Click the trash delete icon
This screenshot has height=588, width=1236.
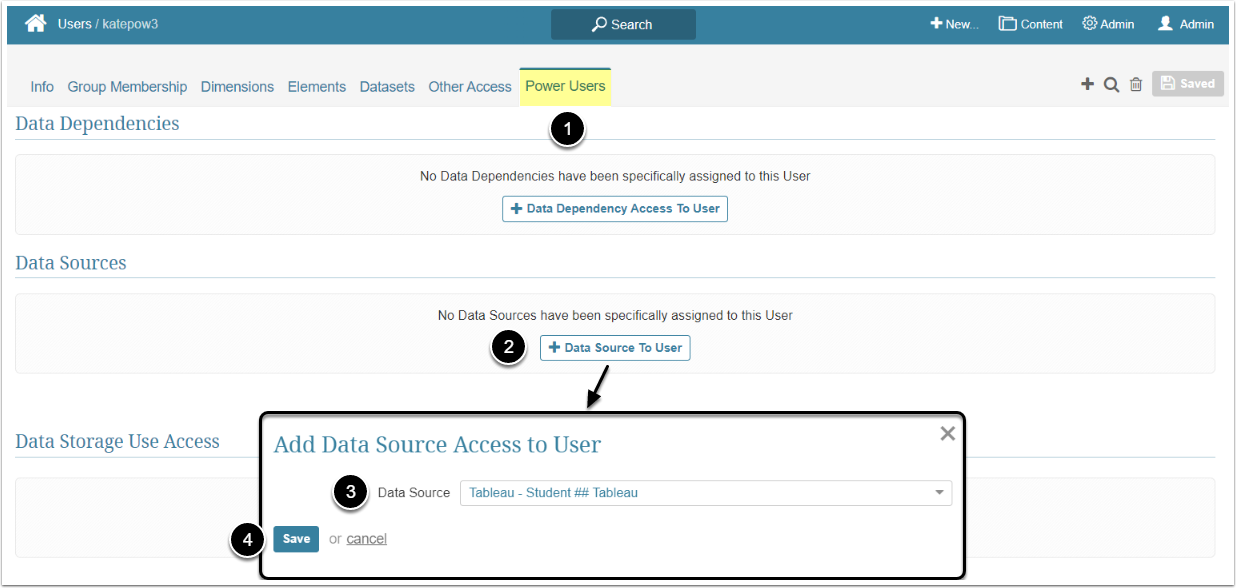1136,84
